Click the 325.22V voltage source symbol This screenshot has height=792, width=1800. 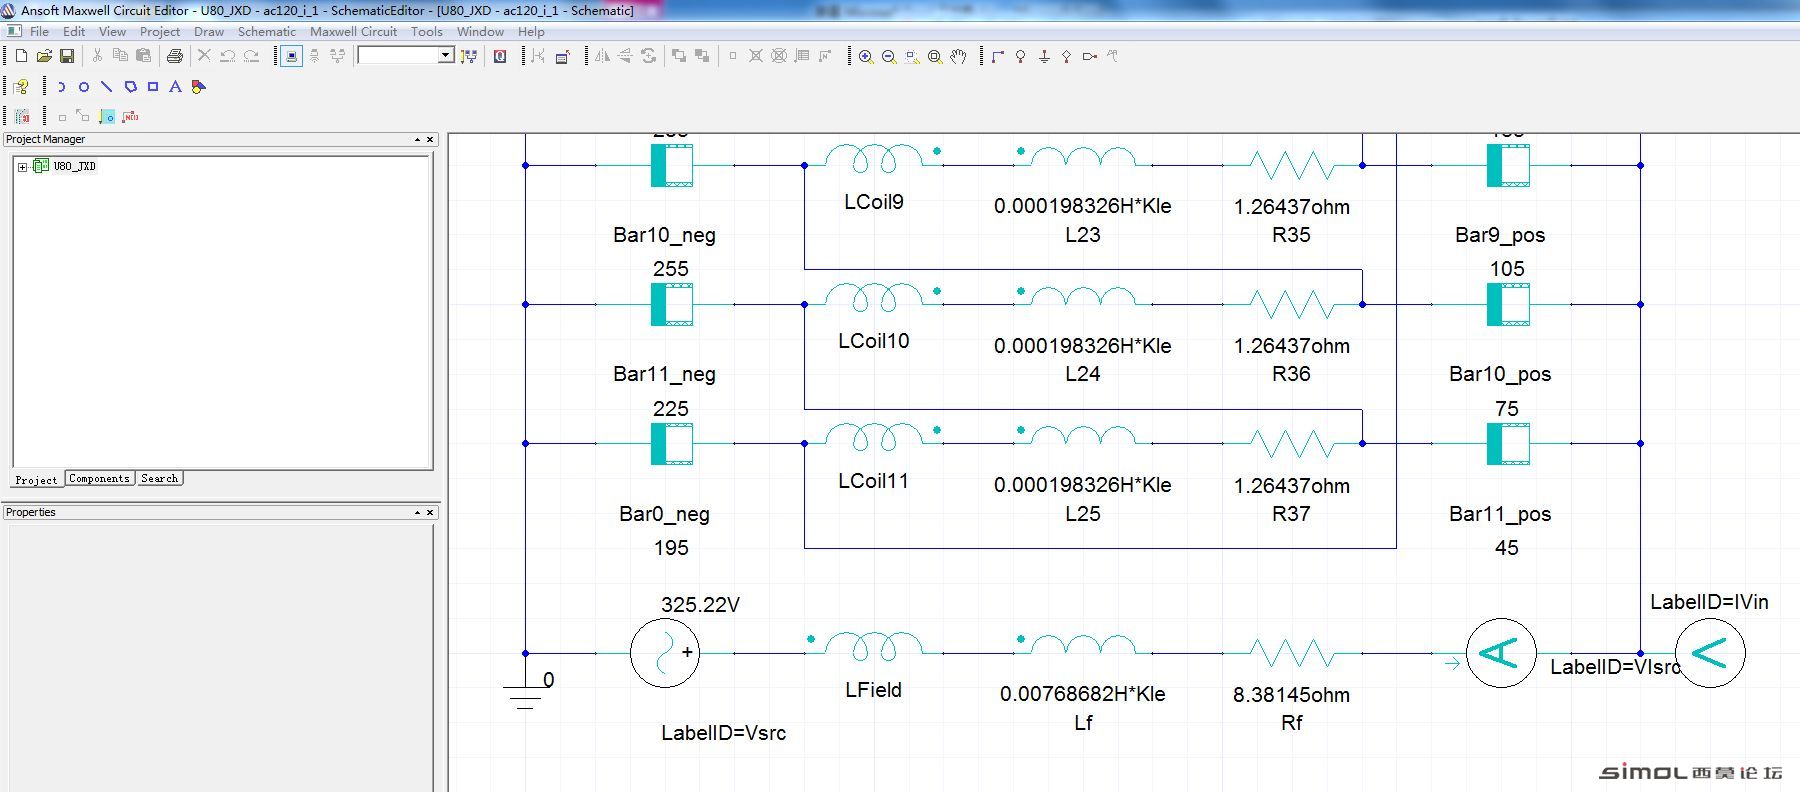coord(665,653)
